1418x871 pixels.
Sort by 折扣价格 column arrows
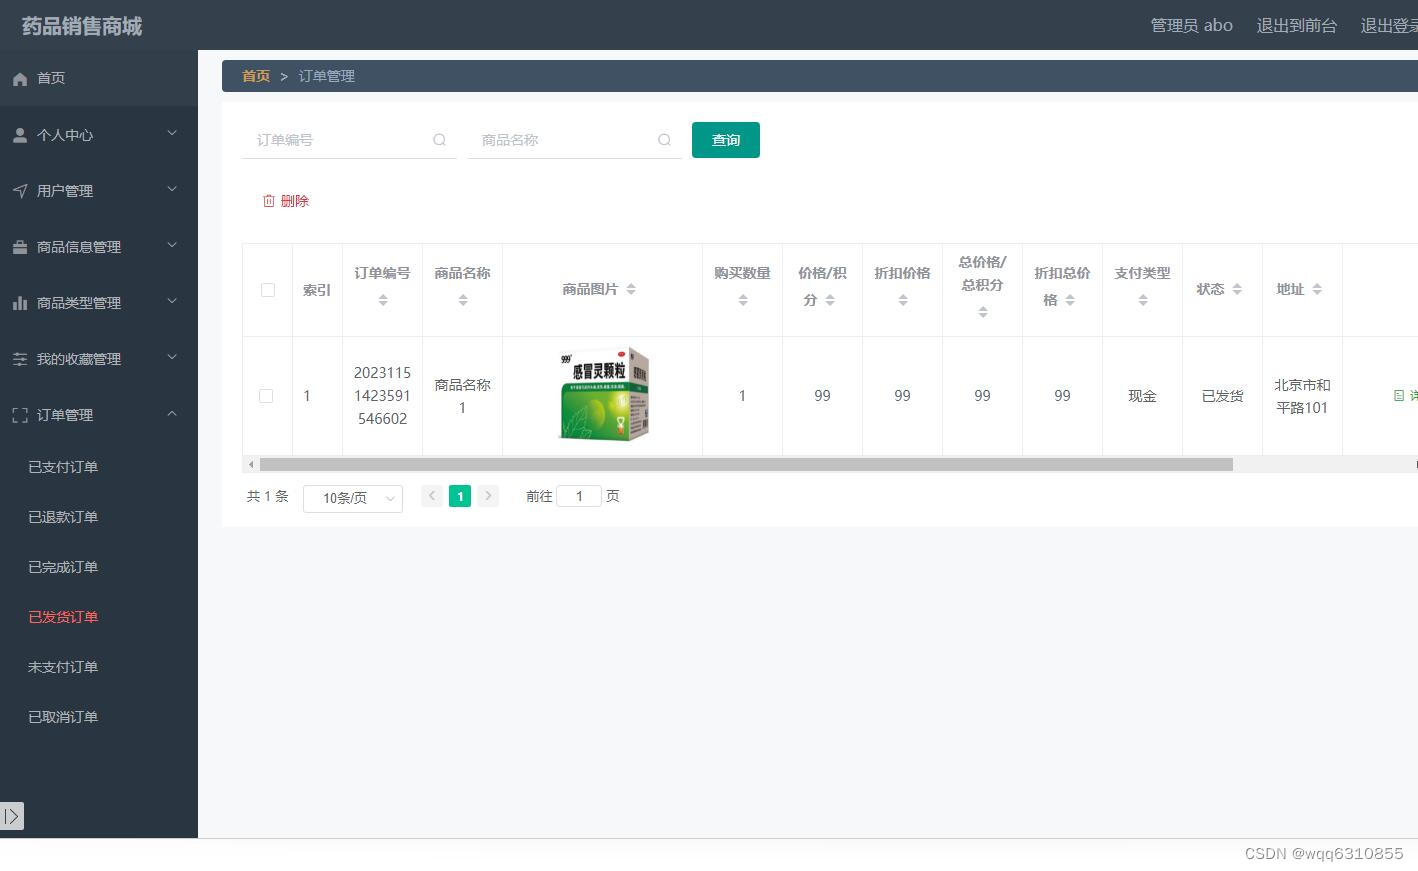pyautogui.click(x=903, y=300)
